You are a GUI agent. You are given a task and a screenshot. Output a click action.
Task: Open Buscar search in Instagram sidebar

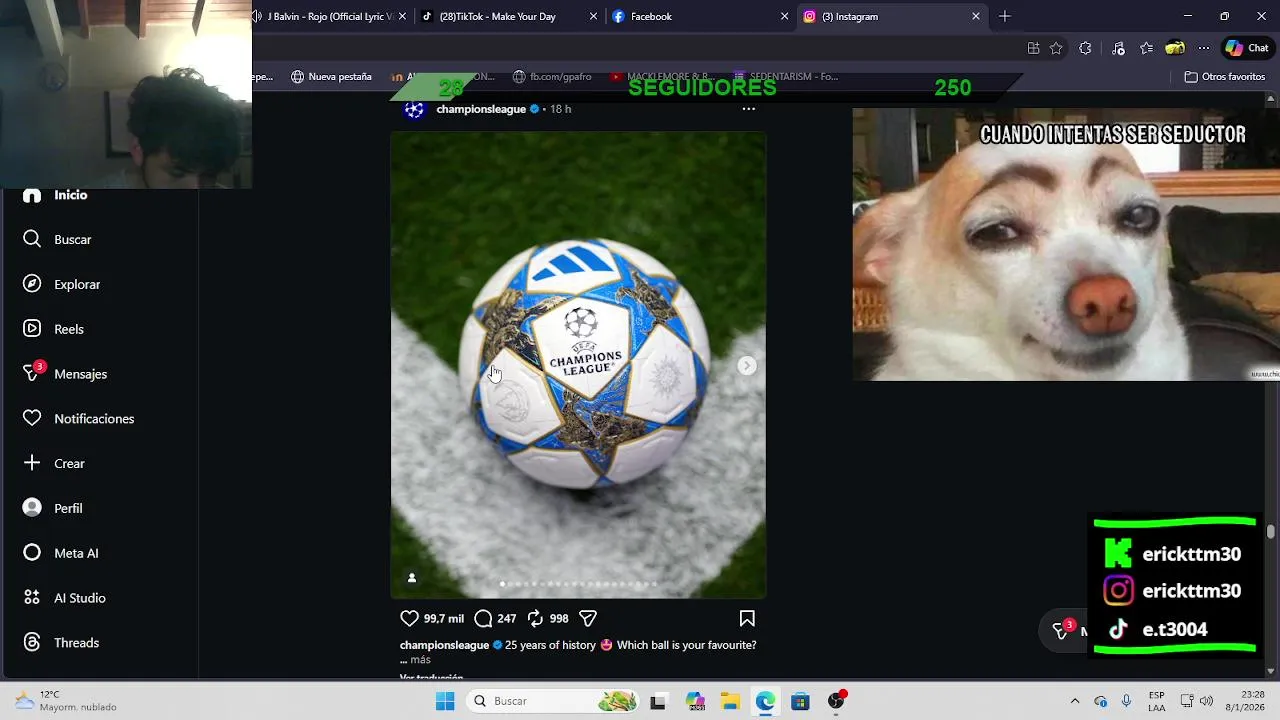(57, 239)
